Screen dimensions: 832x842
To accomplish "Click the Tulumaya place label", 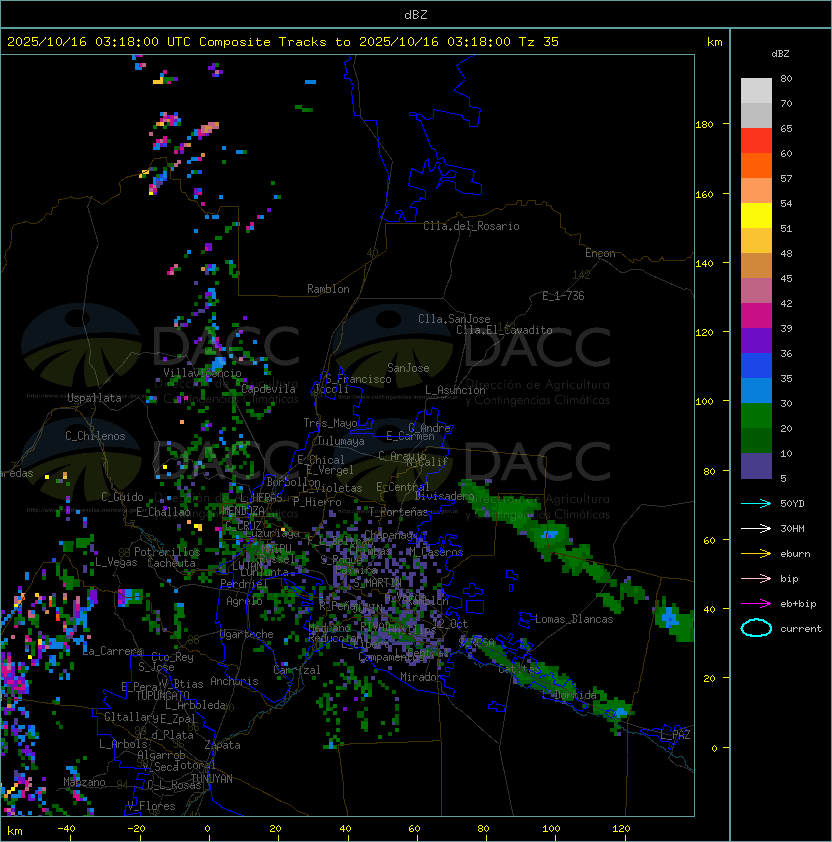I will pos(341,441).
